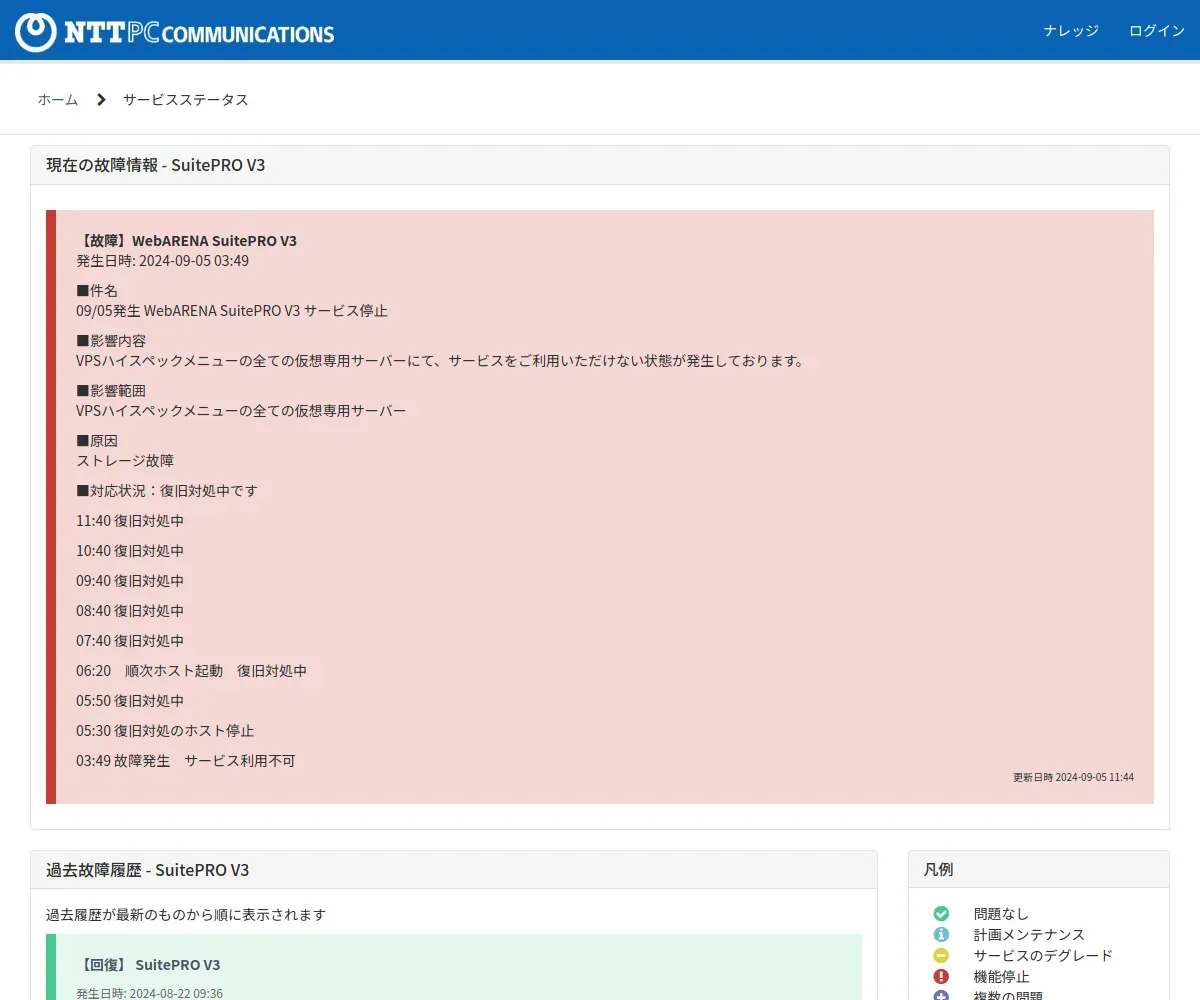The height and width of the screenshot is (1000, 1200).
Task: Click 更新日時 2024-09-05 11:44 timestamp
Action: click(1073, 777)
